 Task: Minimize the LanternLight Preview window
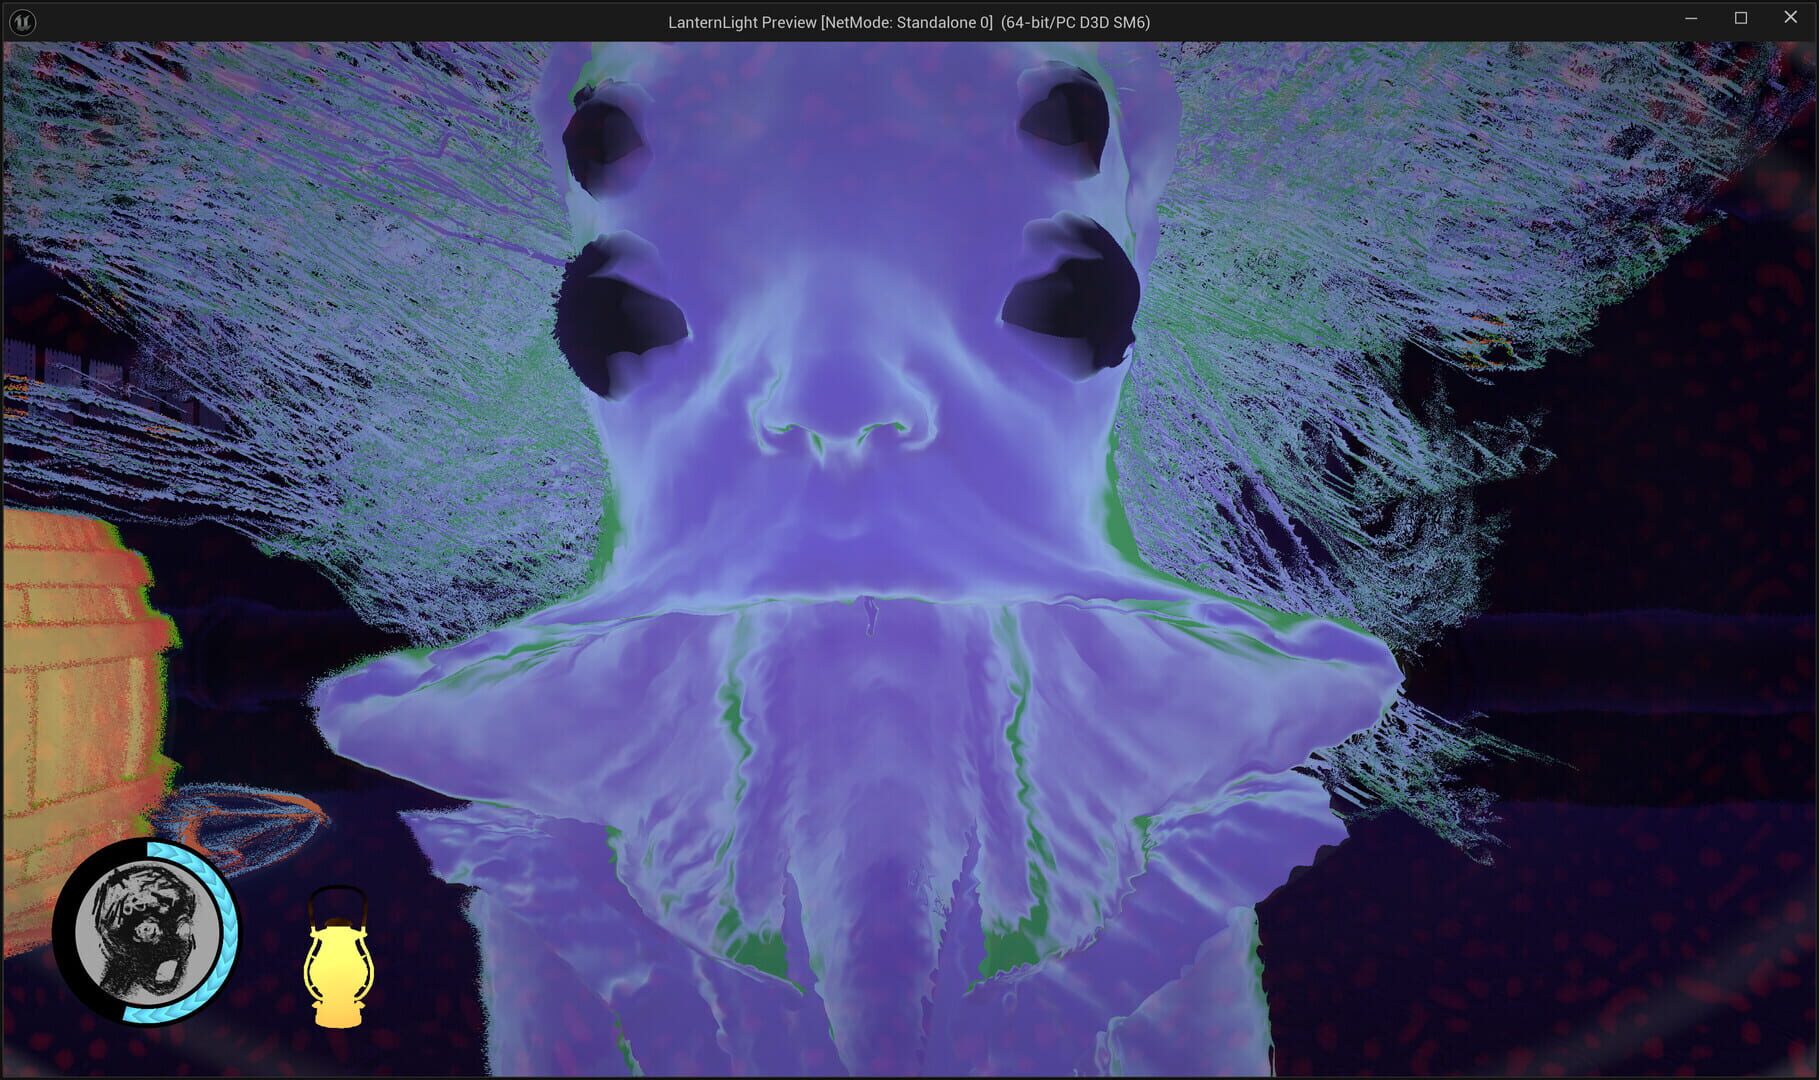point(1690,17)
